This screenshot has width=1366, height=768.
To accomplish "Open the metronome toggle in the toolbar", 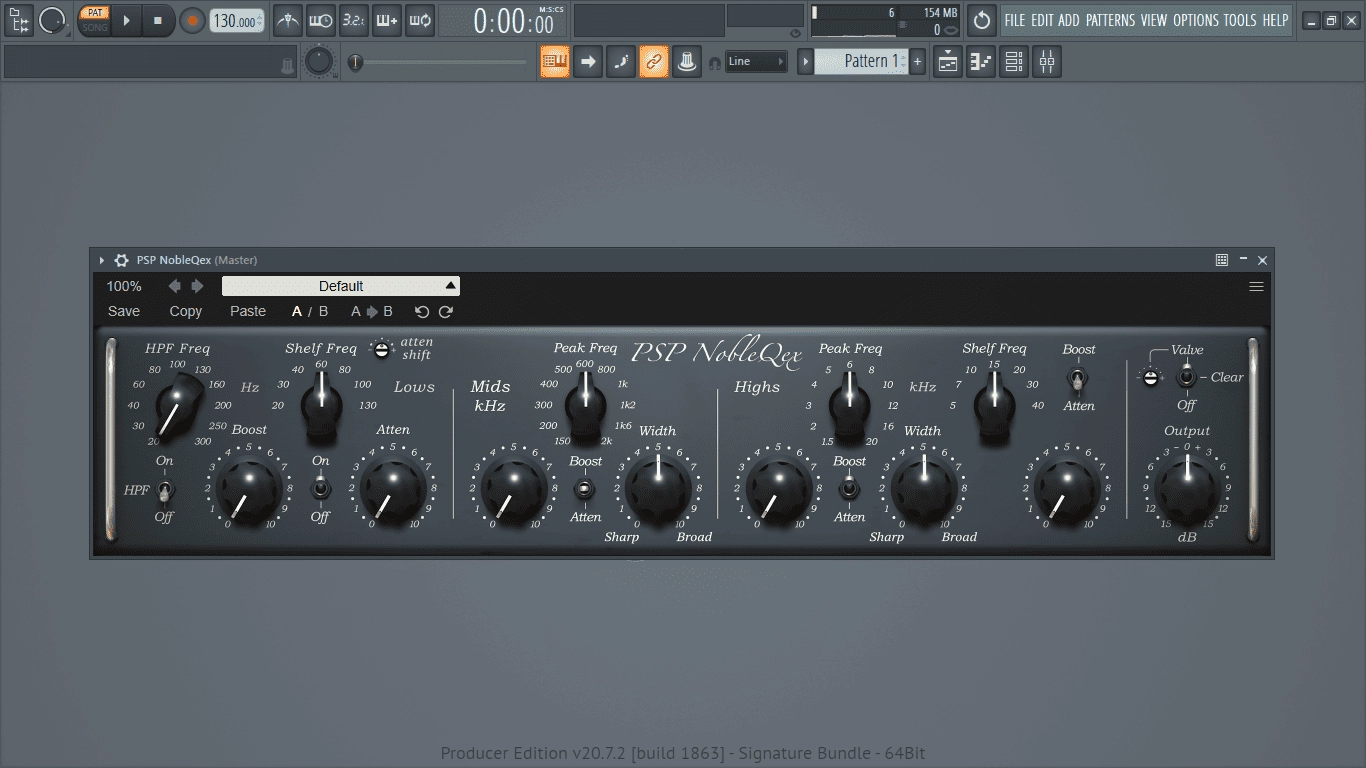I will click(288, 20).
